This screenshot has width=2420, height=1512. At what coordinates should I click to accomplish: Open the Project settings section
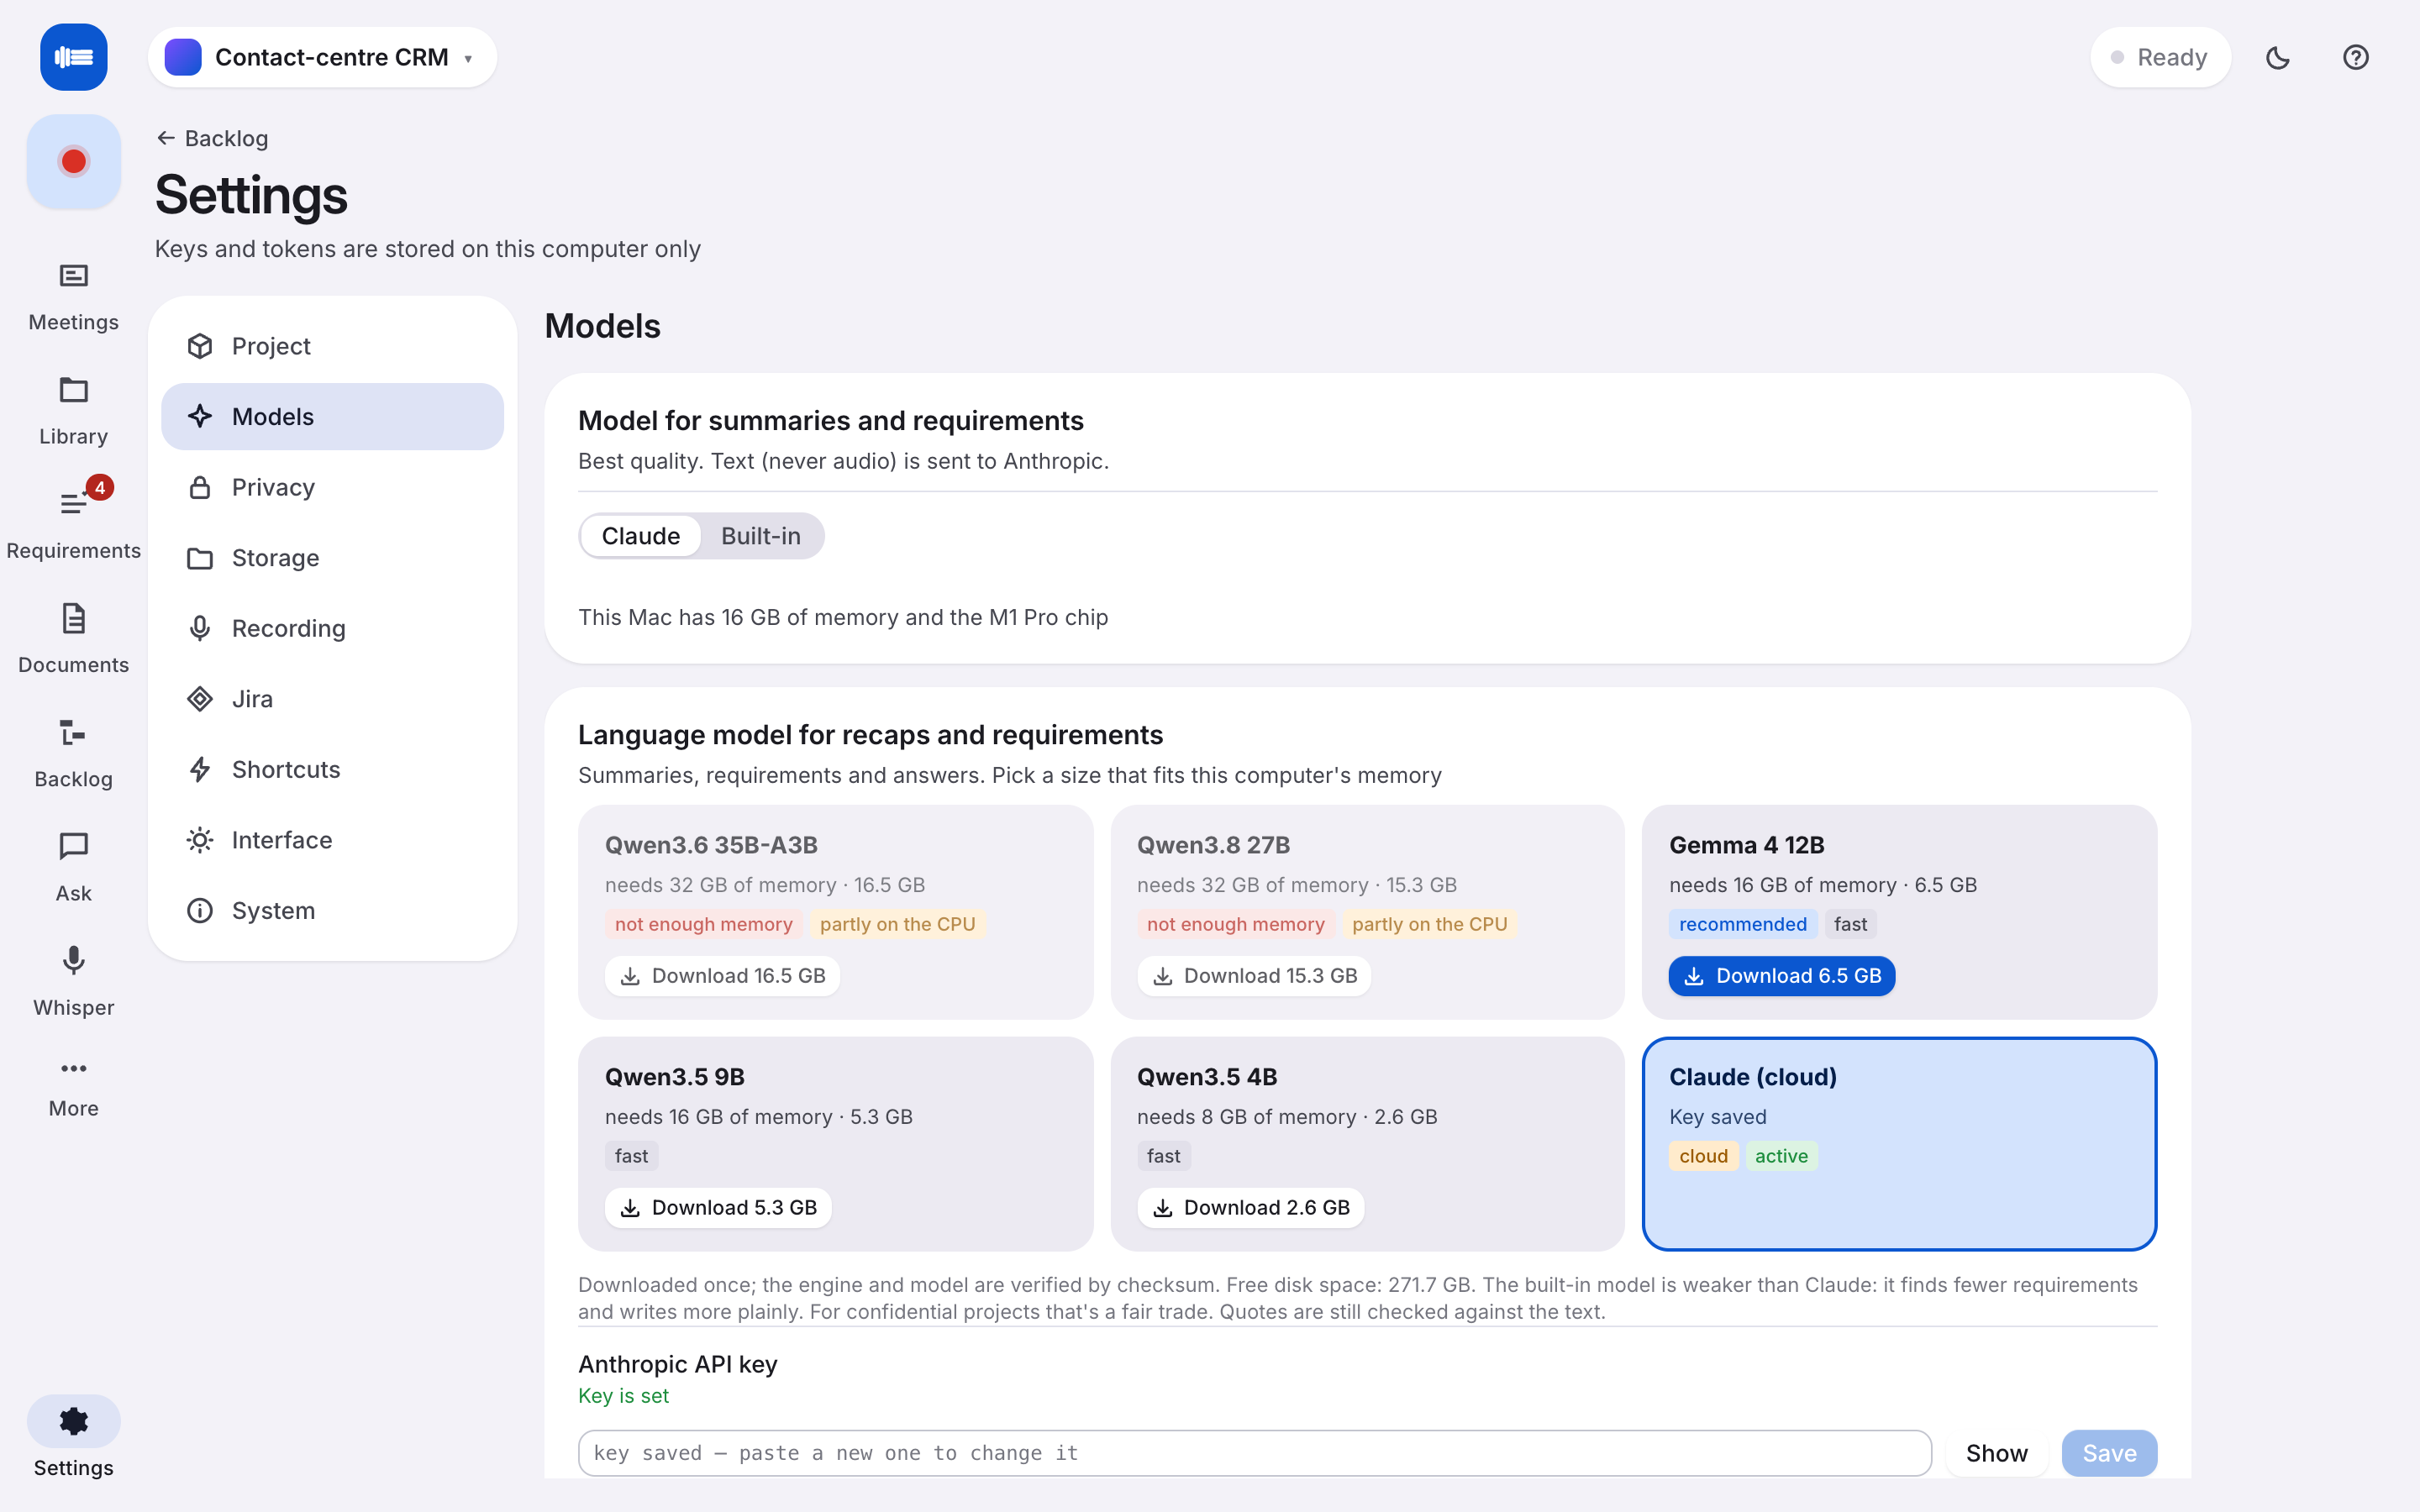[x=332, y=346]
